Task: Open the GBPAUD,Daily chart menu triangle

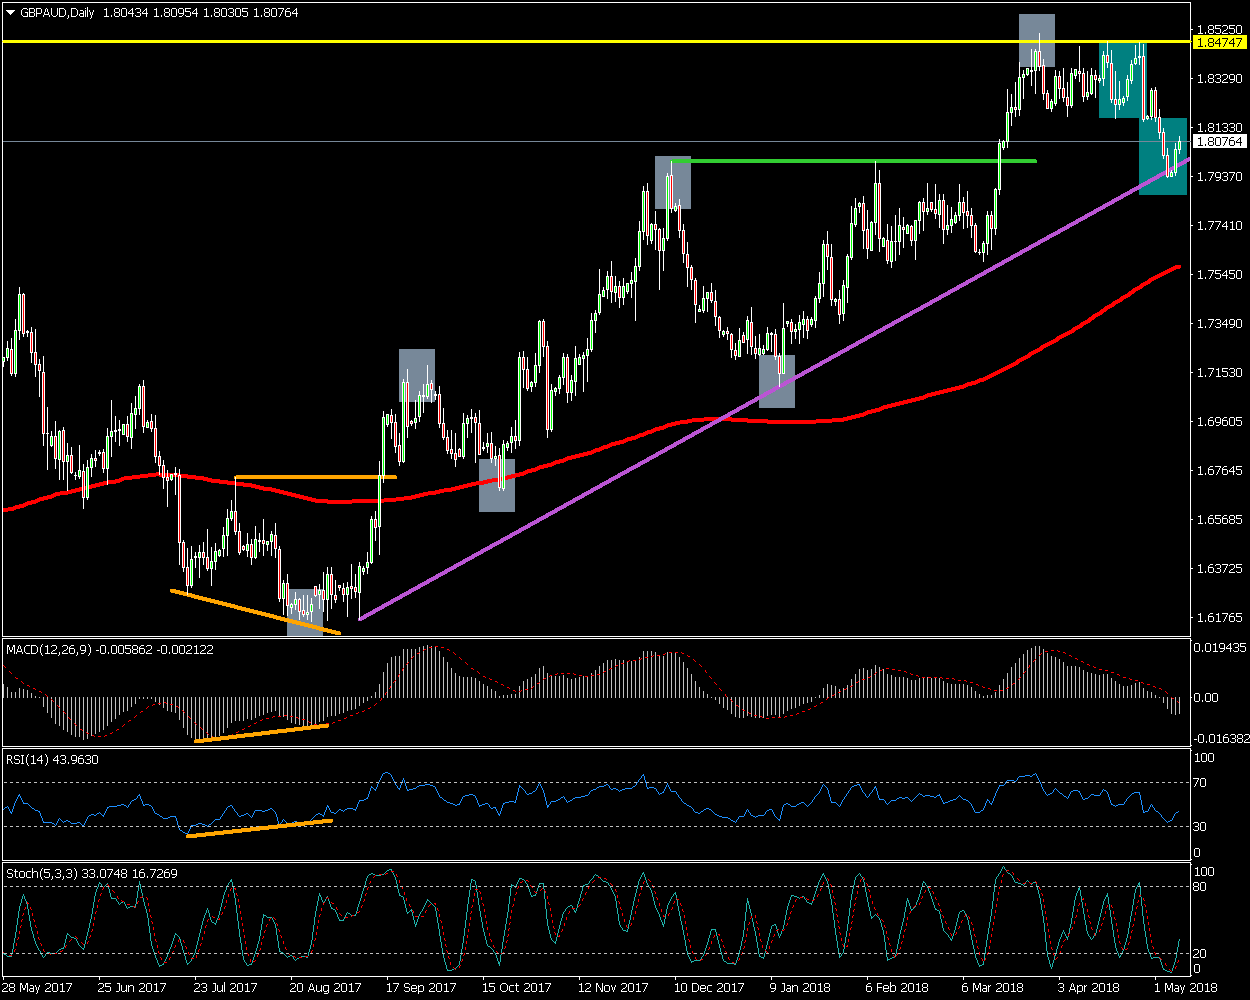Action: (11, 13)
